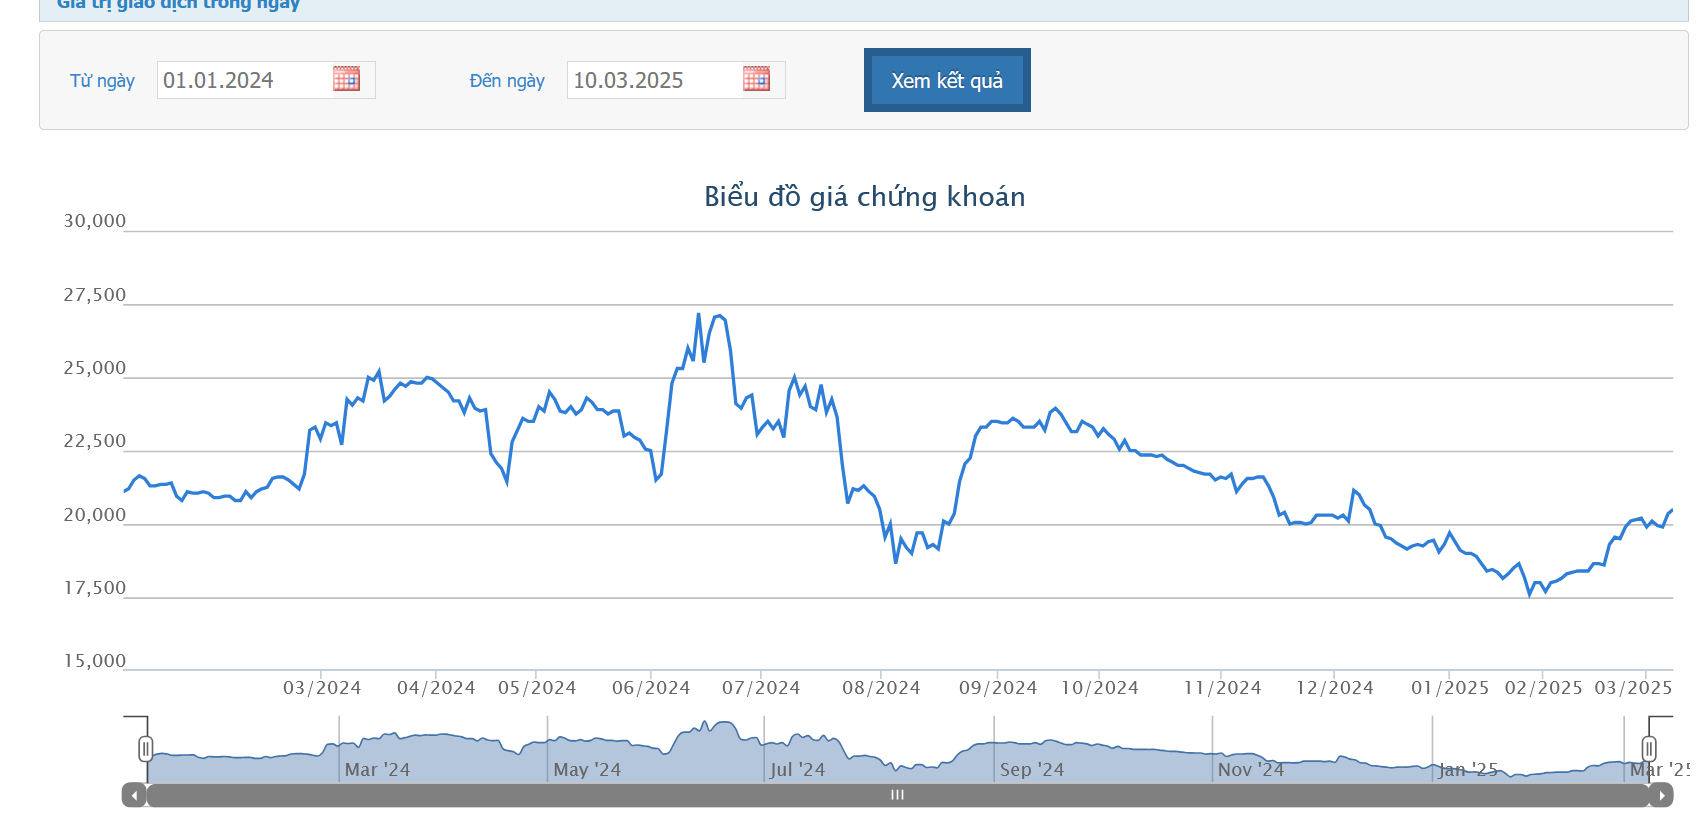Click the Từ ngày date field 01.01.2024
The width and height of the screenshot is (1708, 834).
(x=266, y=80)
